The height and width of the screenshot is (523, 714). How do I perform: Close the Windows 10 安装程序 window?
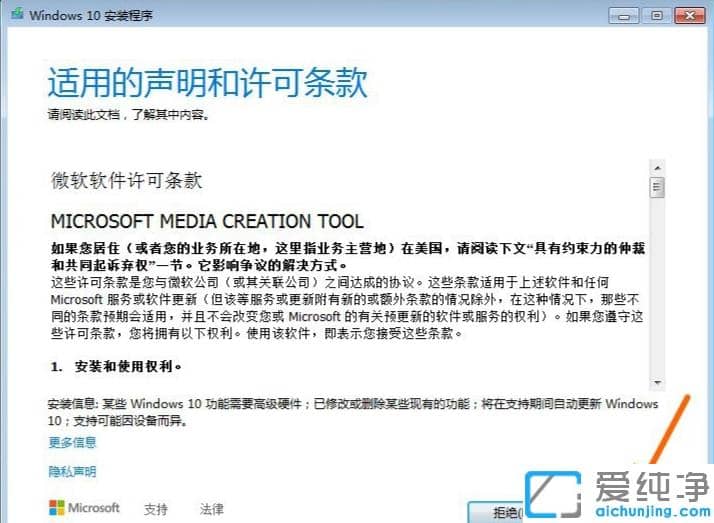pos(690,16)
